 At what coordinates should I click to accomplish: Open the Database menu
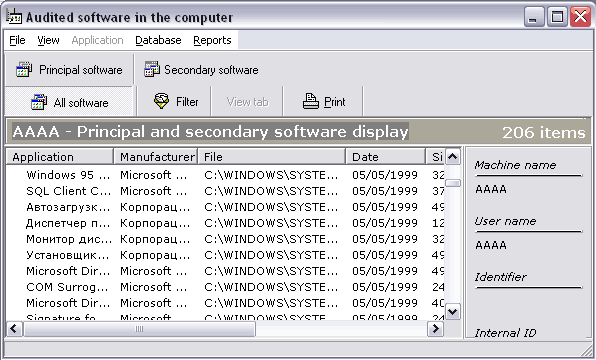tap(158, 40)
